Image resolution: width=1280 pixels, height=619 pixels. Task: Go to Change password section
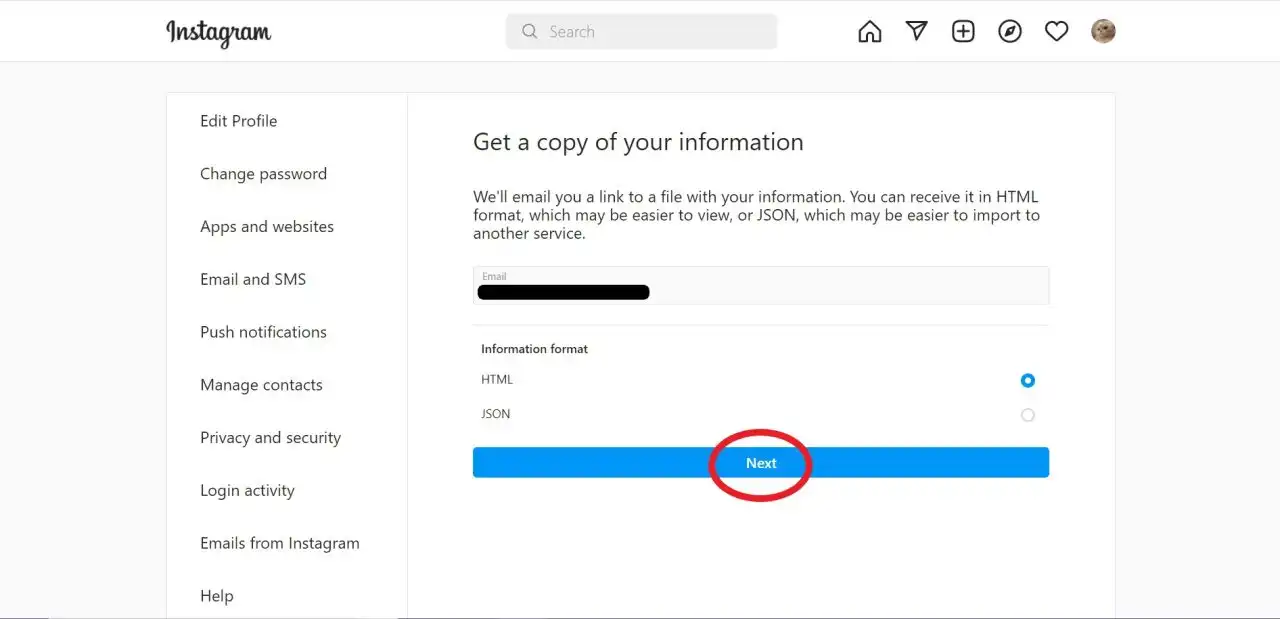(x=263, y=174)
